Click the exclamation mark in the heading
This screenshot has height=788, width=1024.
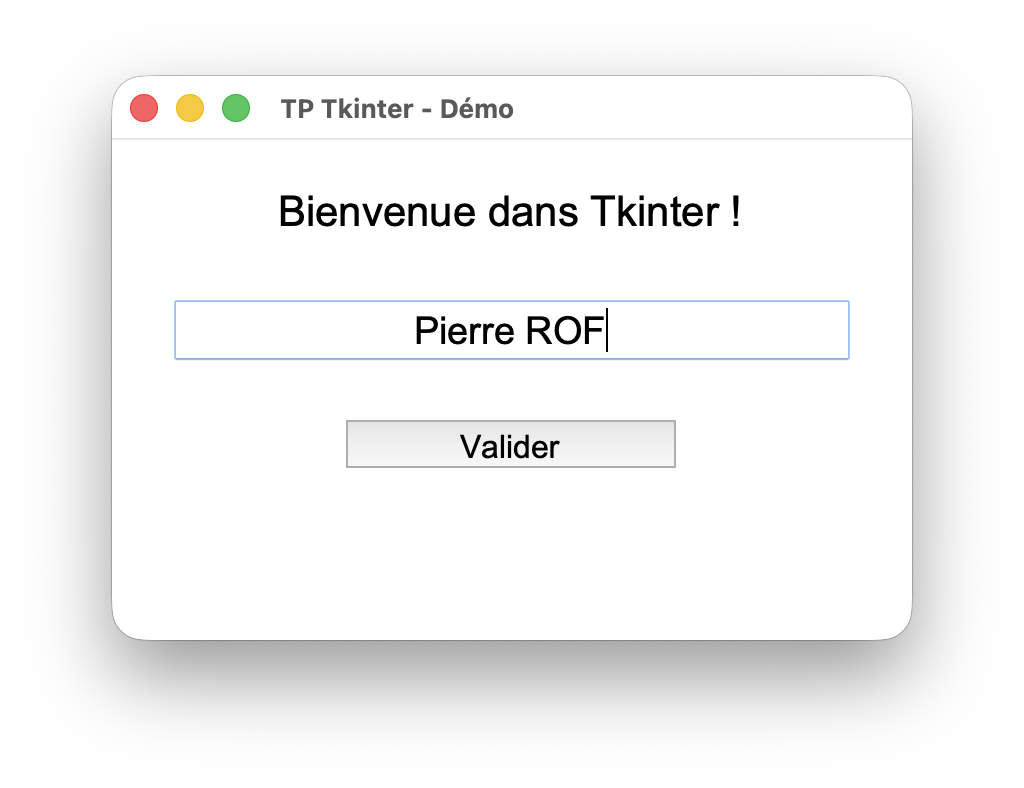coord(736,212)
